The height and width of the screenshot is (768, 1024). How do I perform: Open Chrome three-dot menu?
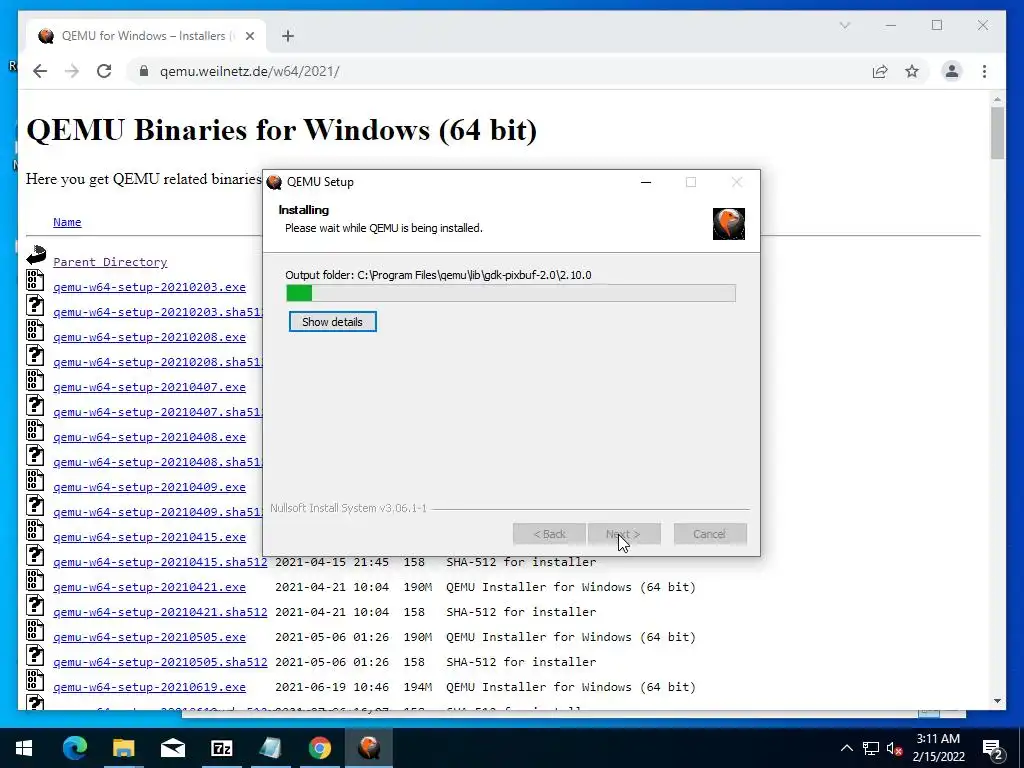pos(984,71)
